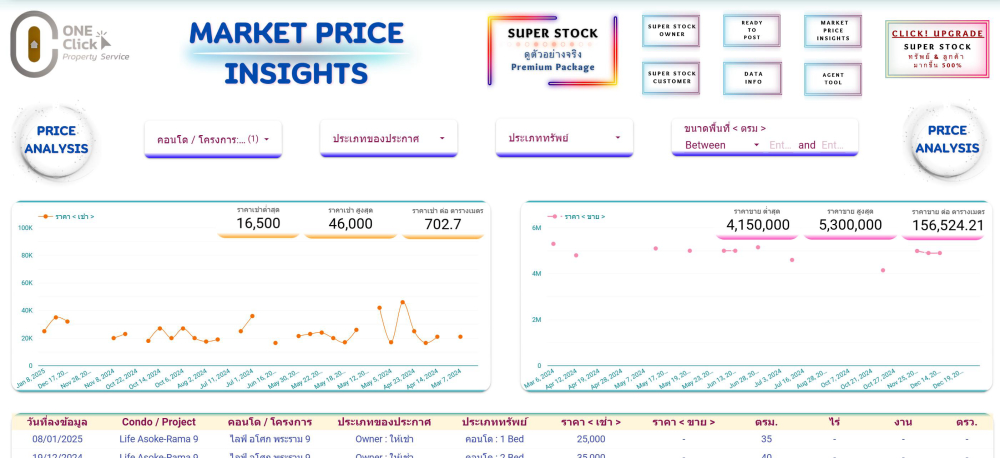This screenshot has width=1000, height=458.
Task: Click the left Price Analysis circle badge
Action: pyautogui.click(x=56, y=140)
